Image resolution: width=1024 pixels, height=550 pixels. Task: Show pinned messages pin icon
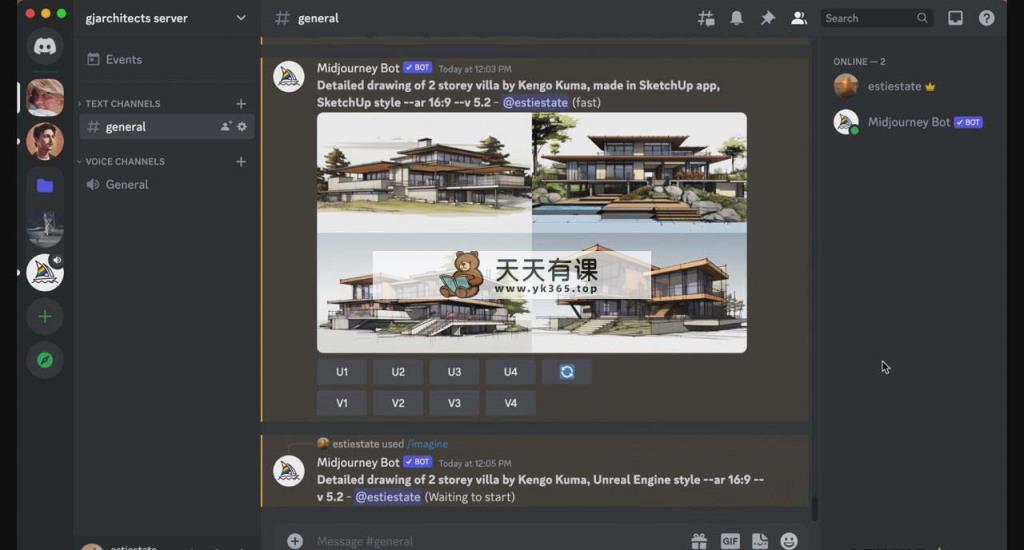767,18
